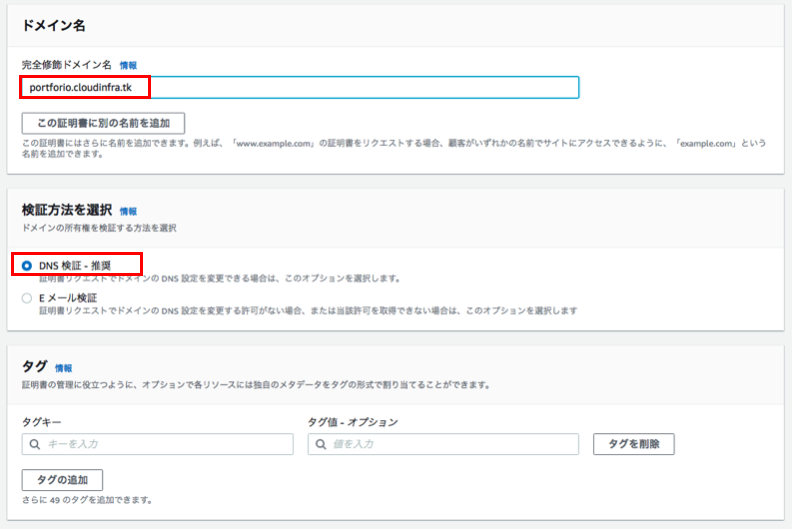Open 情報 link beside 検証方法を選択

pos(128,211)
